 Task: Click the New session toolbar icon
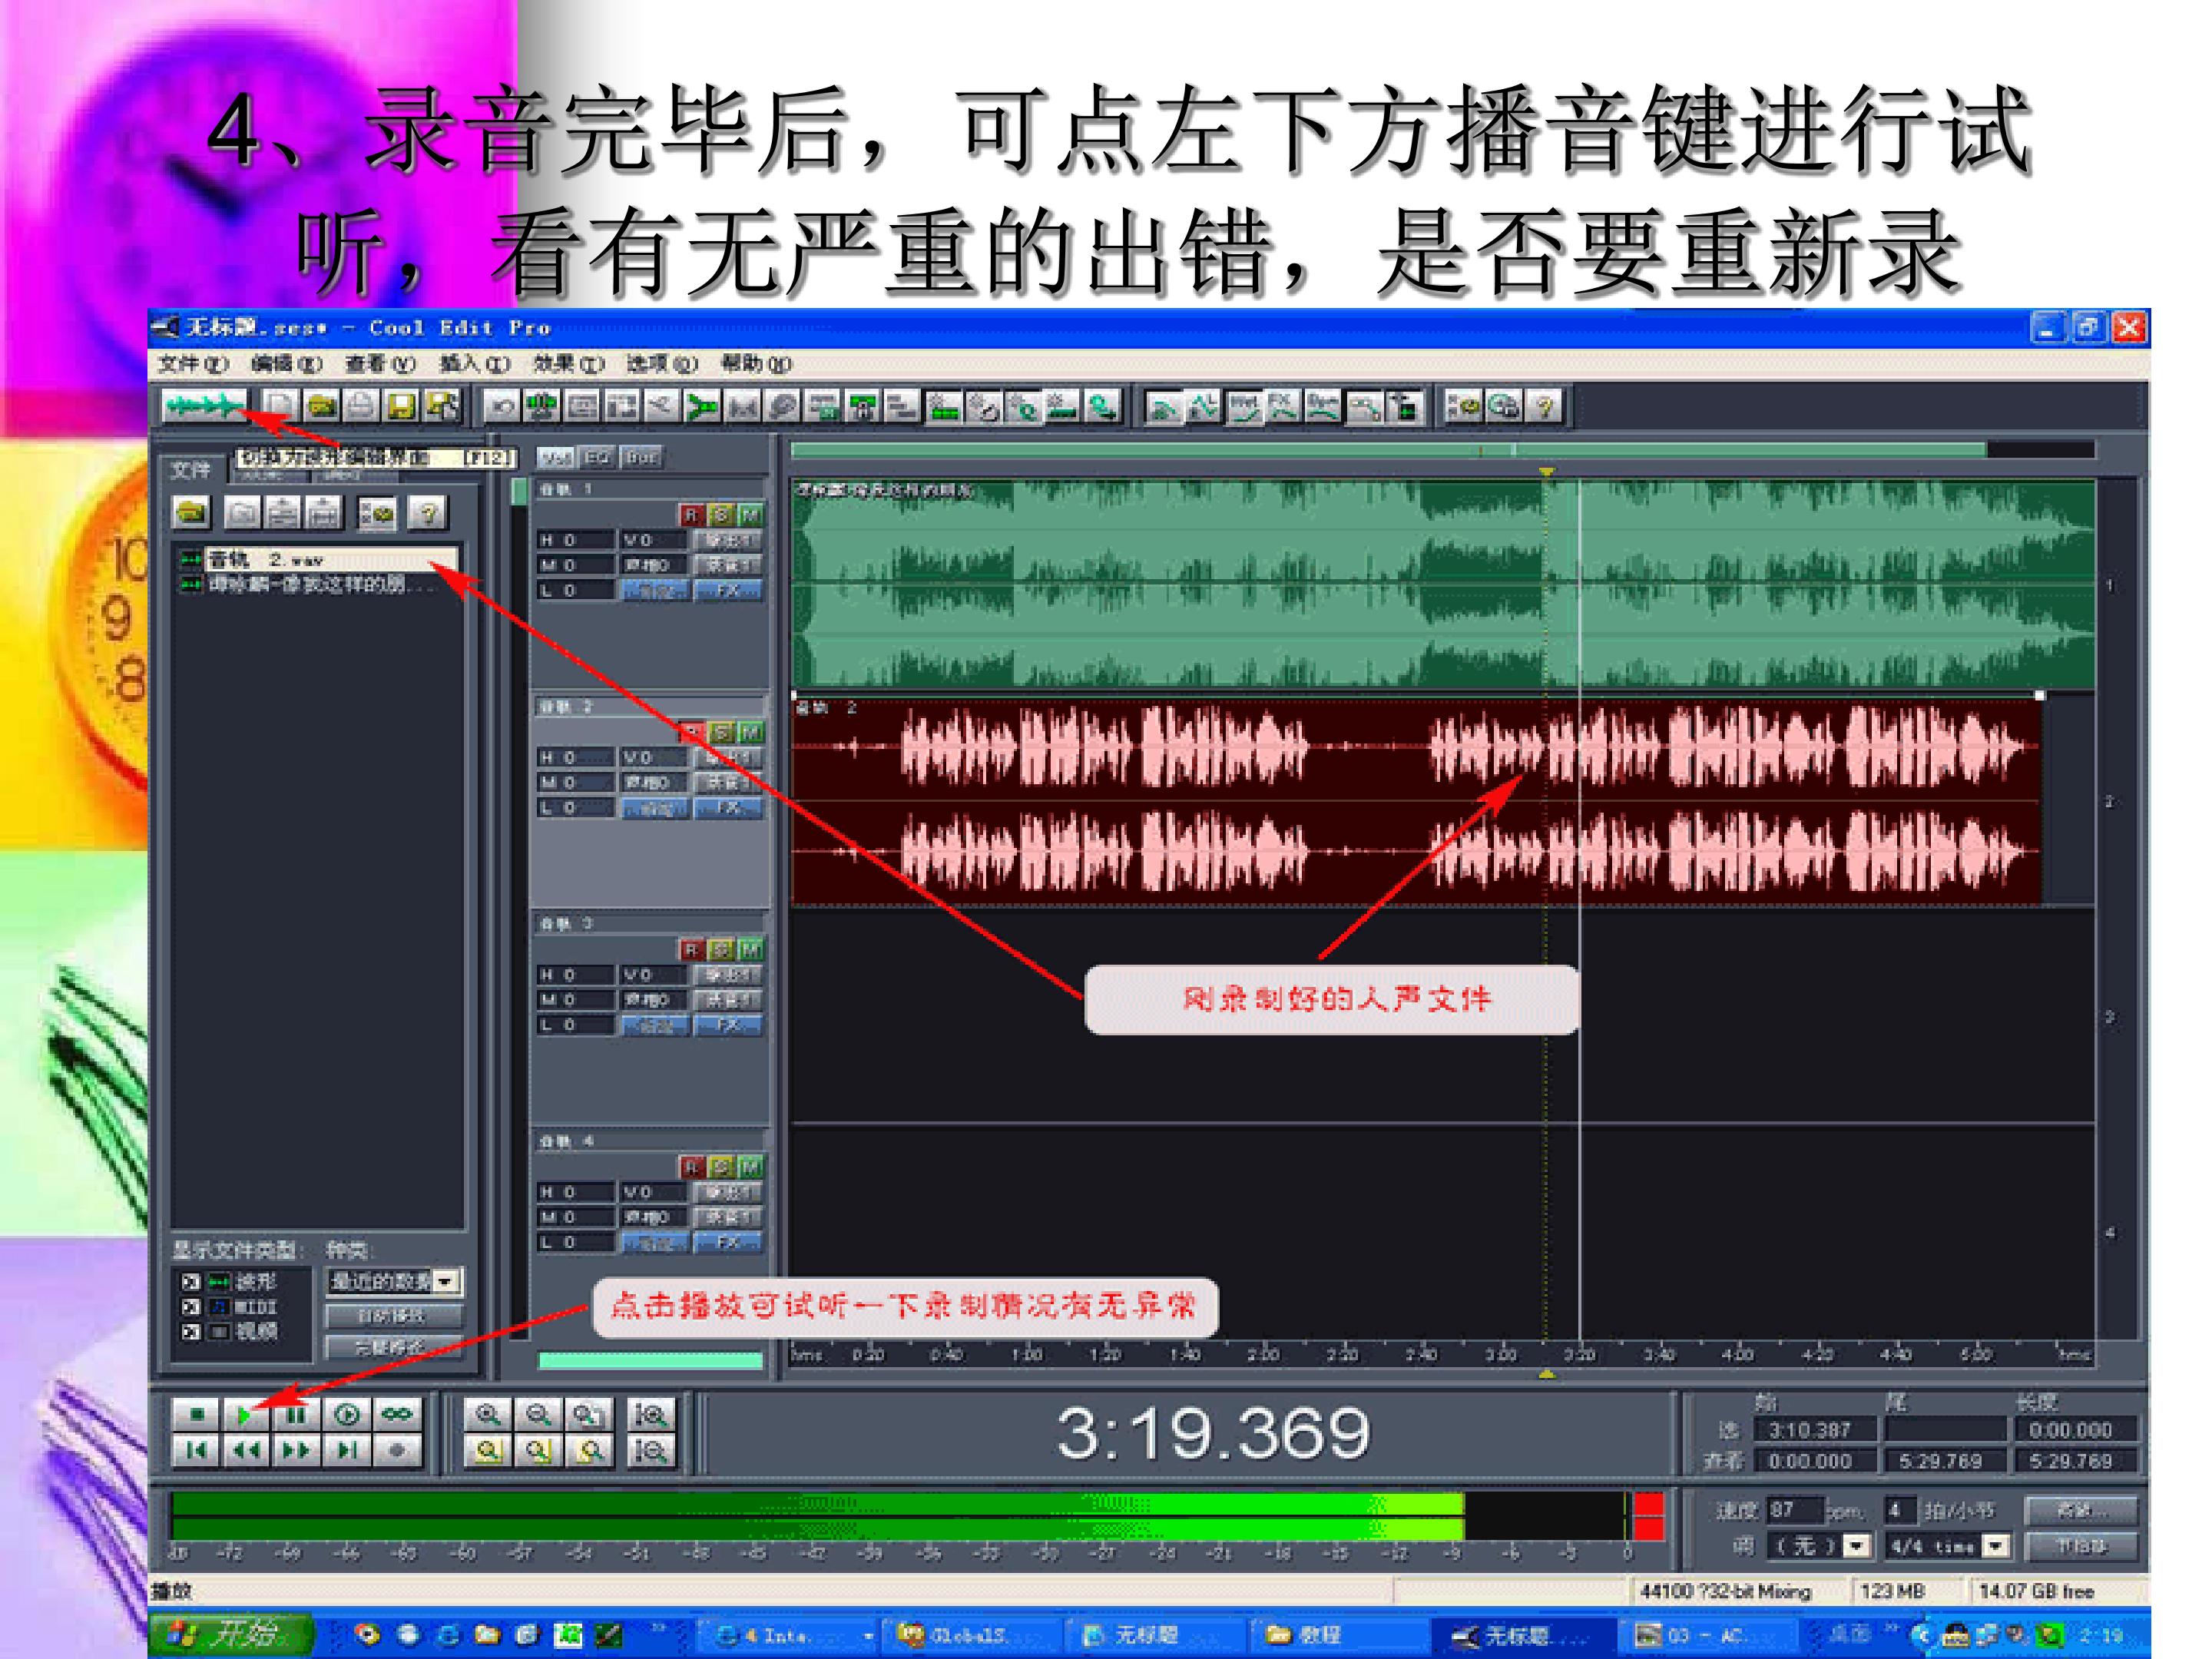281,406
